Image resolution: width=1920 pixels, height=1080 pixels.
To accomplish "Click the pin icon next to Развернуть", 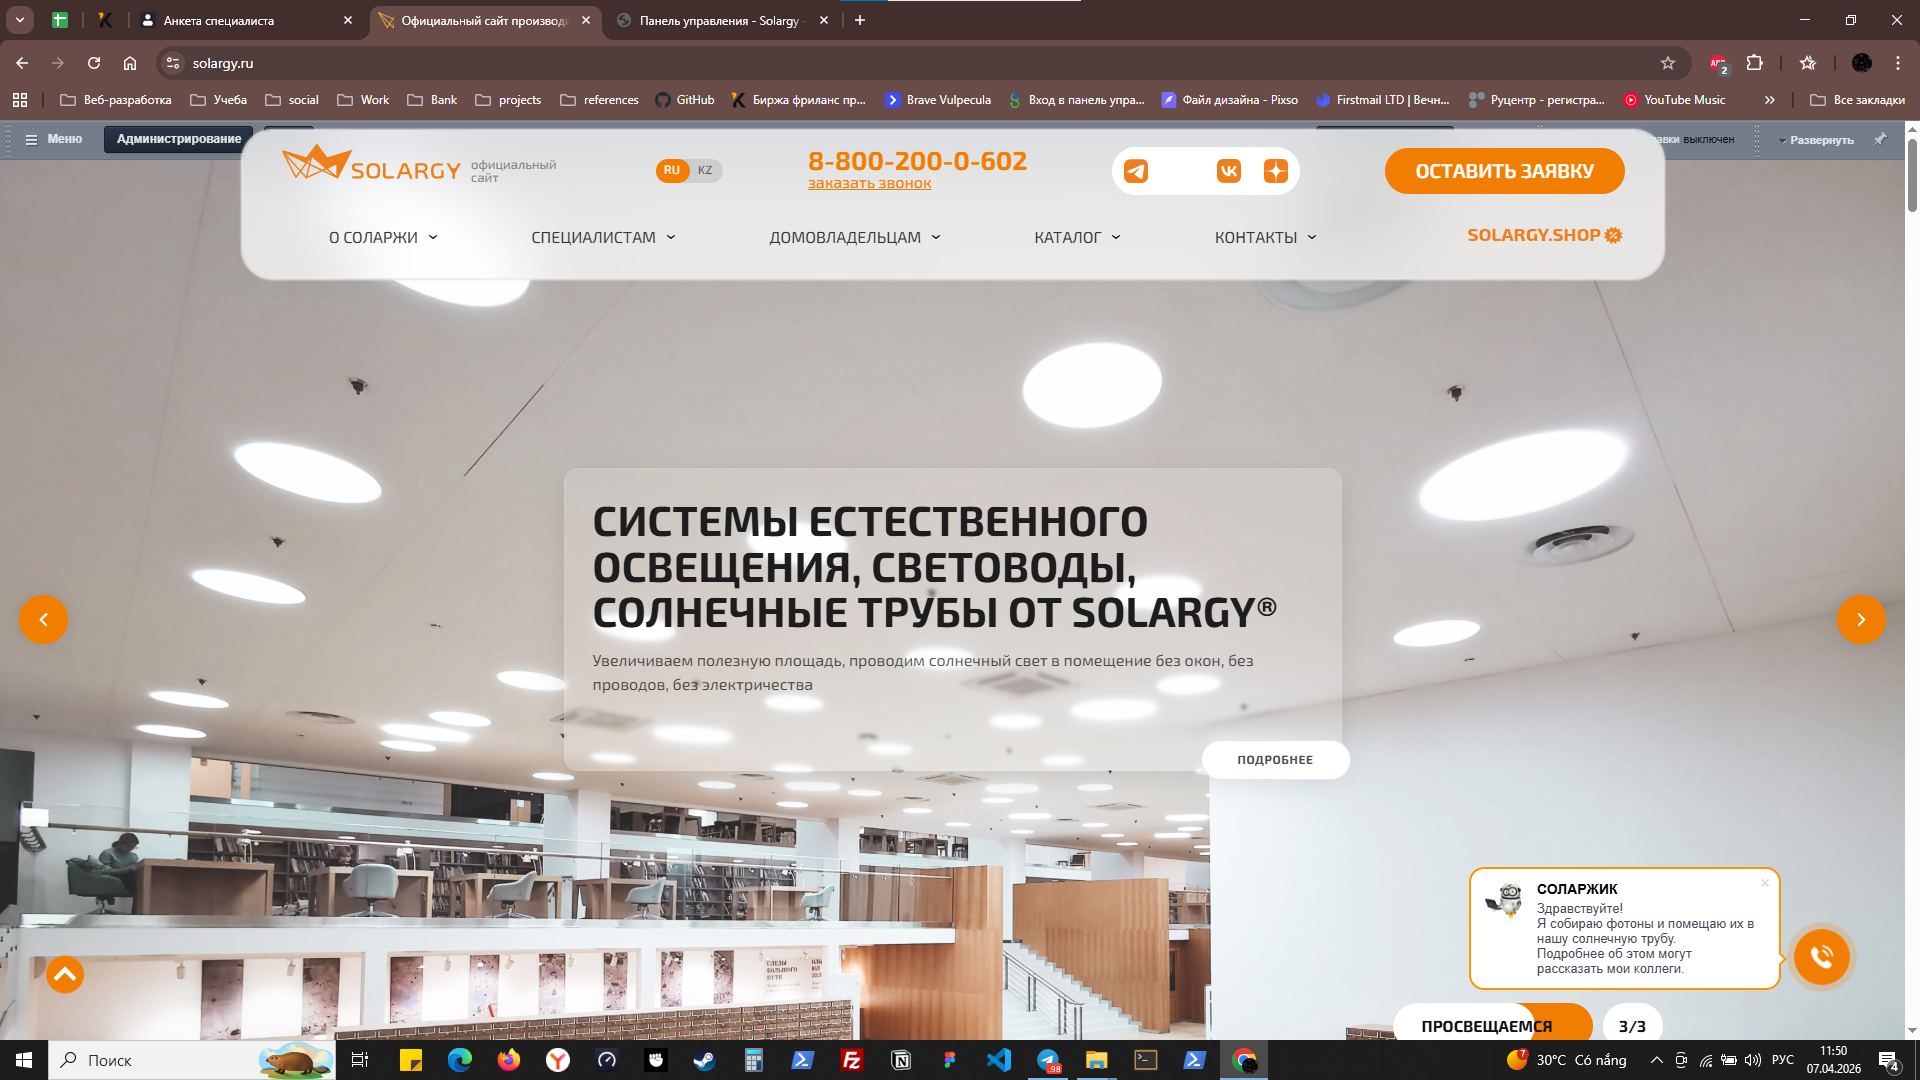I will click(1879, 139).
